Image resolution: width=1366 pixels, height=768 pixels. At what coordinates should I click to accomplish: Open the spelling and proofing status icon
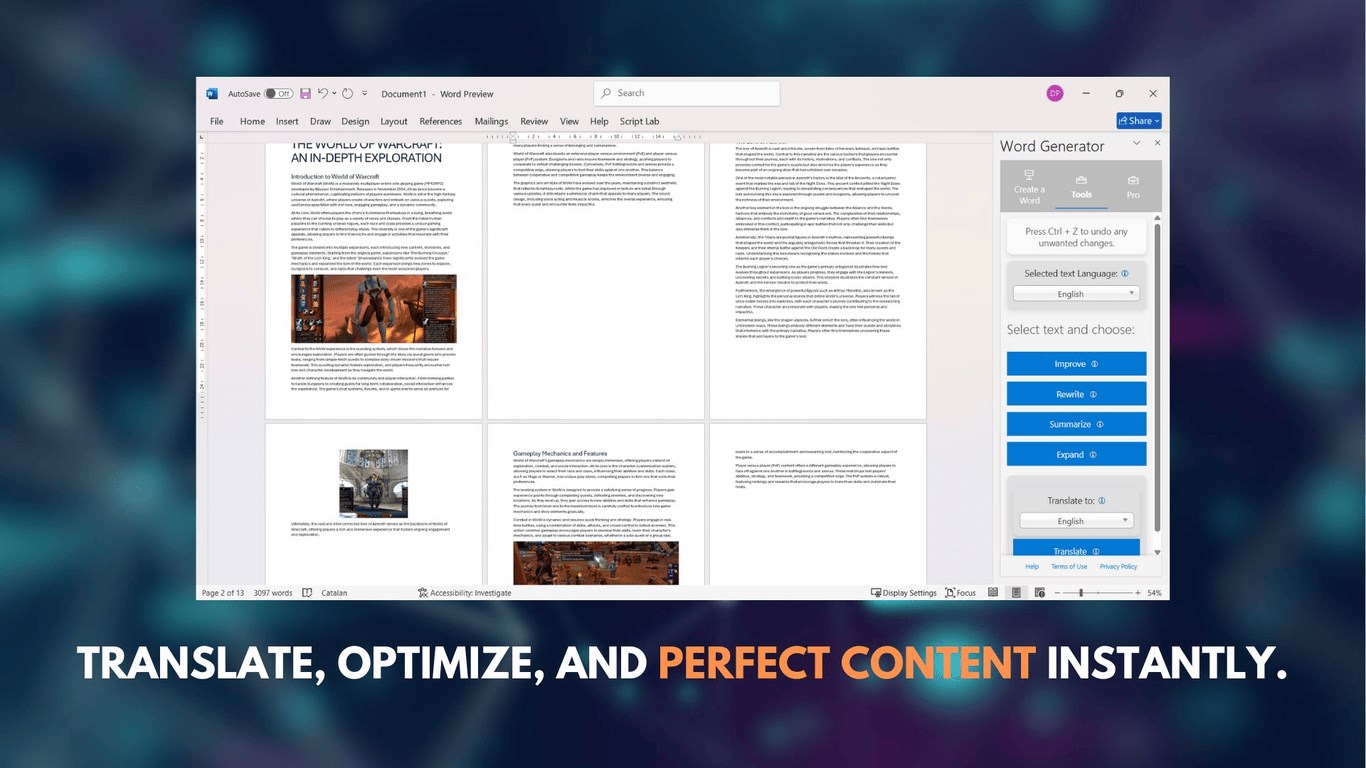coord(307,593)
